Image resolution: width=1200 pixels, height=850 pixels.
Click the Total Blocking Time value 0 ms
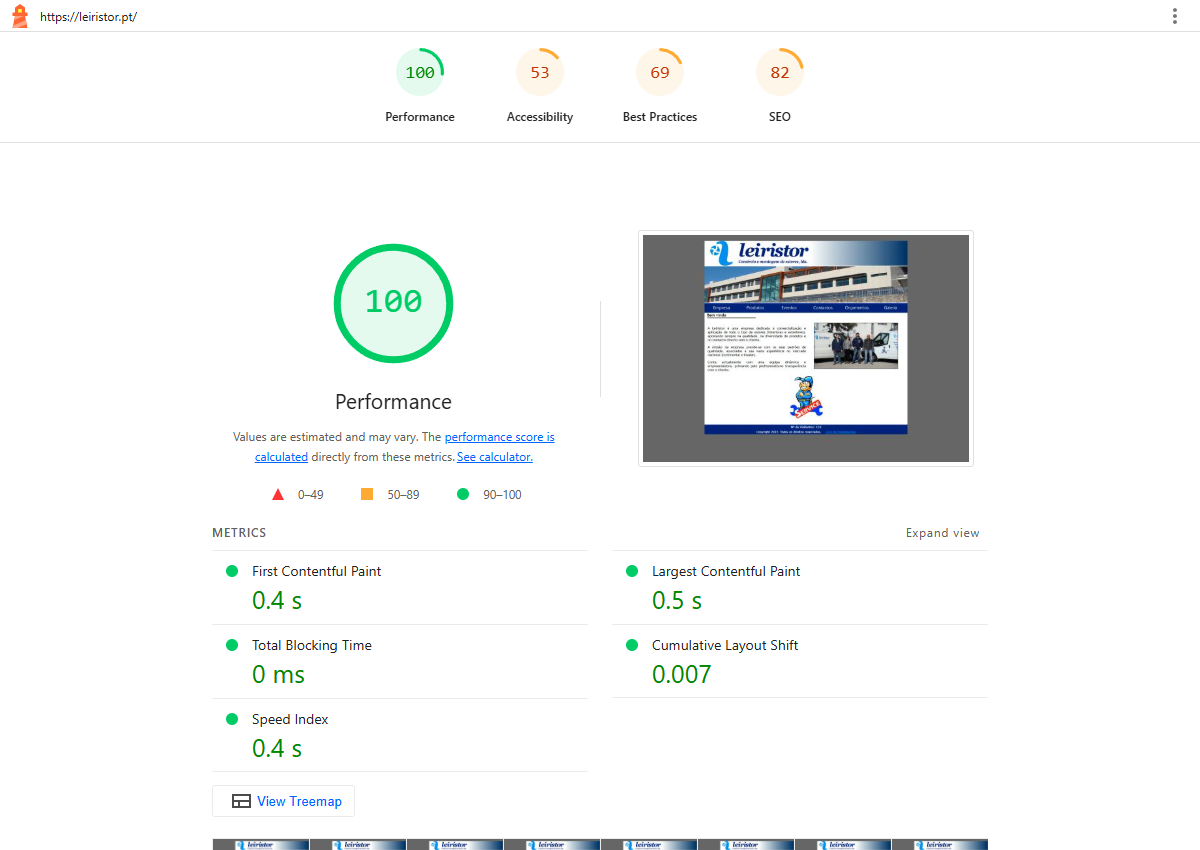coord(278,674)
